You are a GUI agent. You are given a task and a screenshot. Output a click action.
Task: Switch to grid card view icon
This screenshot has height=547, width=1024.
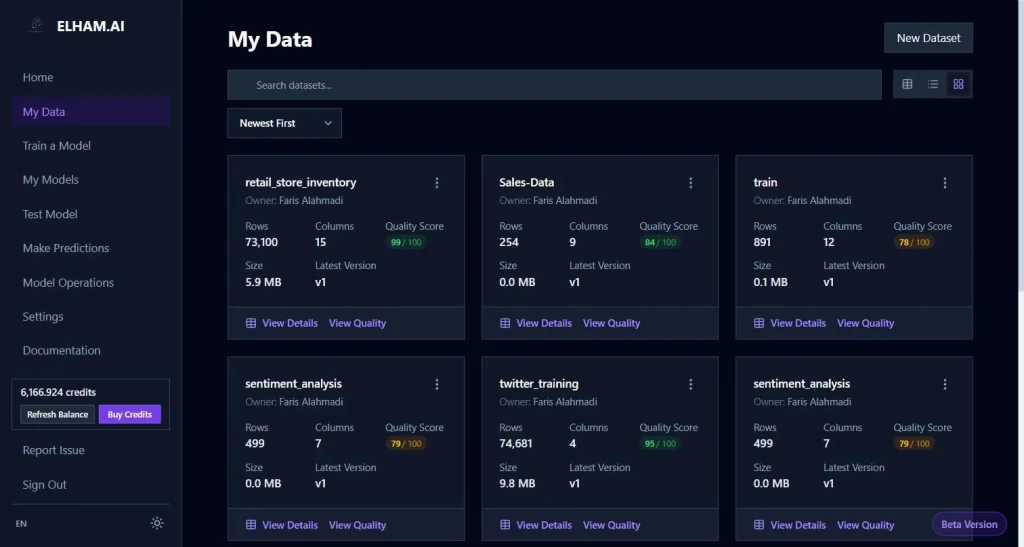(x=958, y=84)
